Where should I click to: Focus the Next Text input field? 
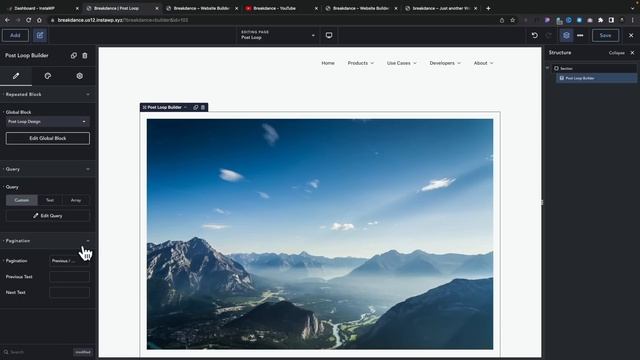(x=69, y=292)
